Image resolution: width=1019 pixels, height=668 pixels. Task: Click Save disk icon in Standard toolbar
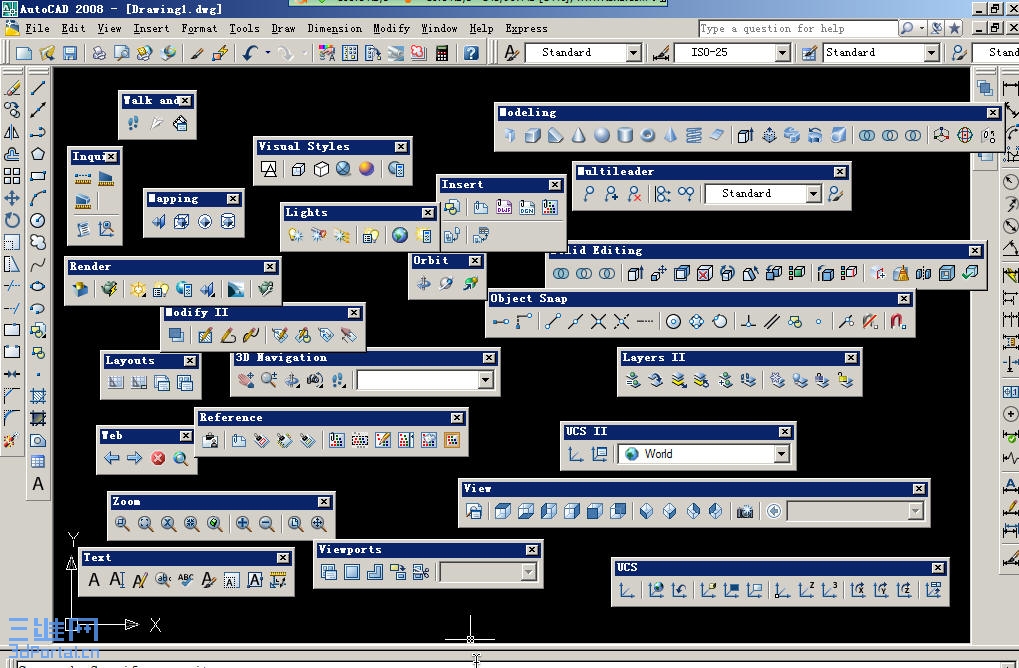point(70,53)
